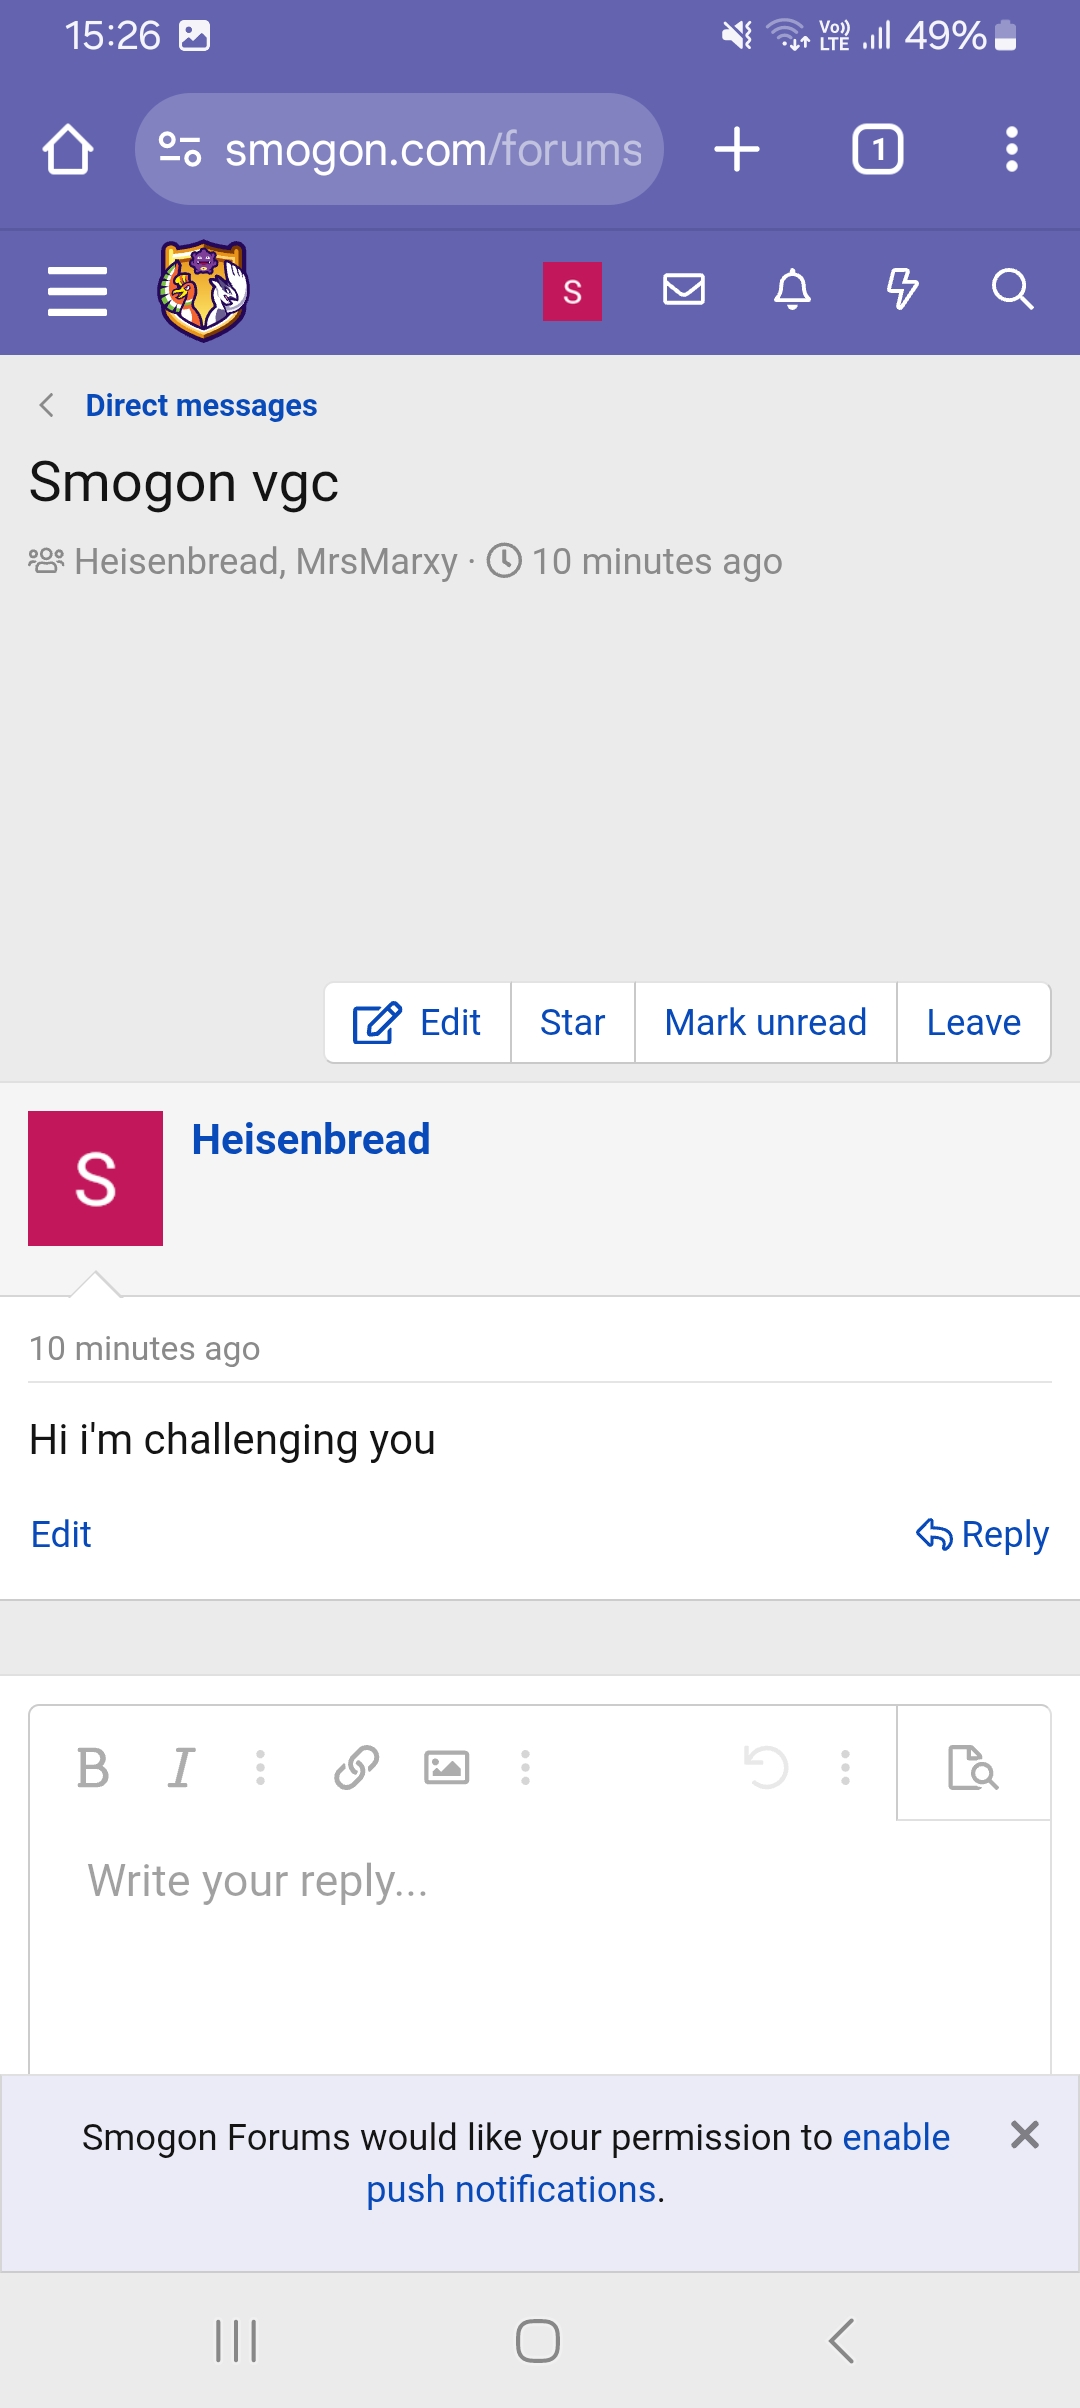
Task: Click the reply preview icon
Action: (x=973, y=1767)
